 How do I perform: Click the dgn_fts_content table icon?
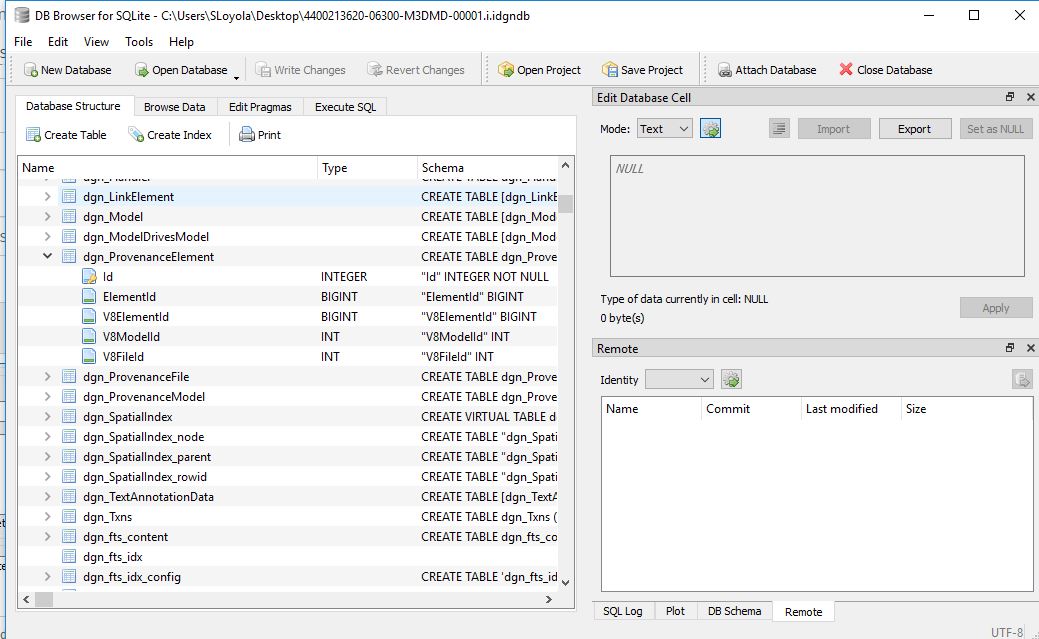tap(69, 536)
